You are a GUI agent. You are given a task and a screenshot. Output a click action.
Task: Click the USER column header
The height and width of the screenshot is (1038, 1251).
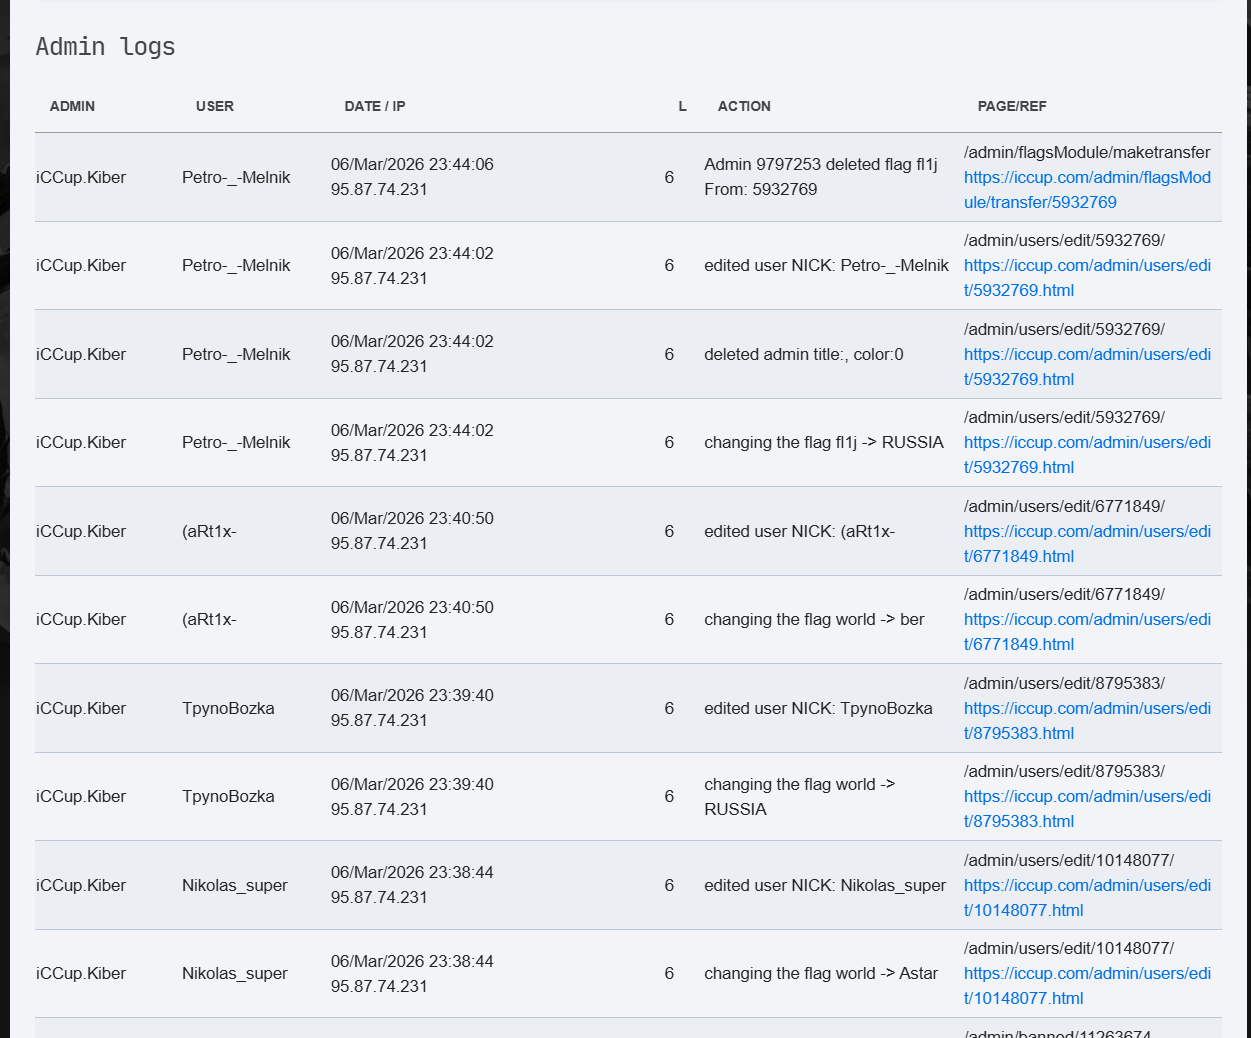pyautogui.click(x=215, y=106)
